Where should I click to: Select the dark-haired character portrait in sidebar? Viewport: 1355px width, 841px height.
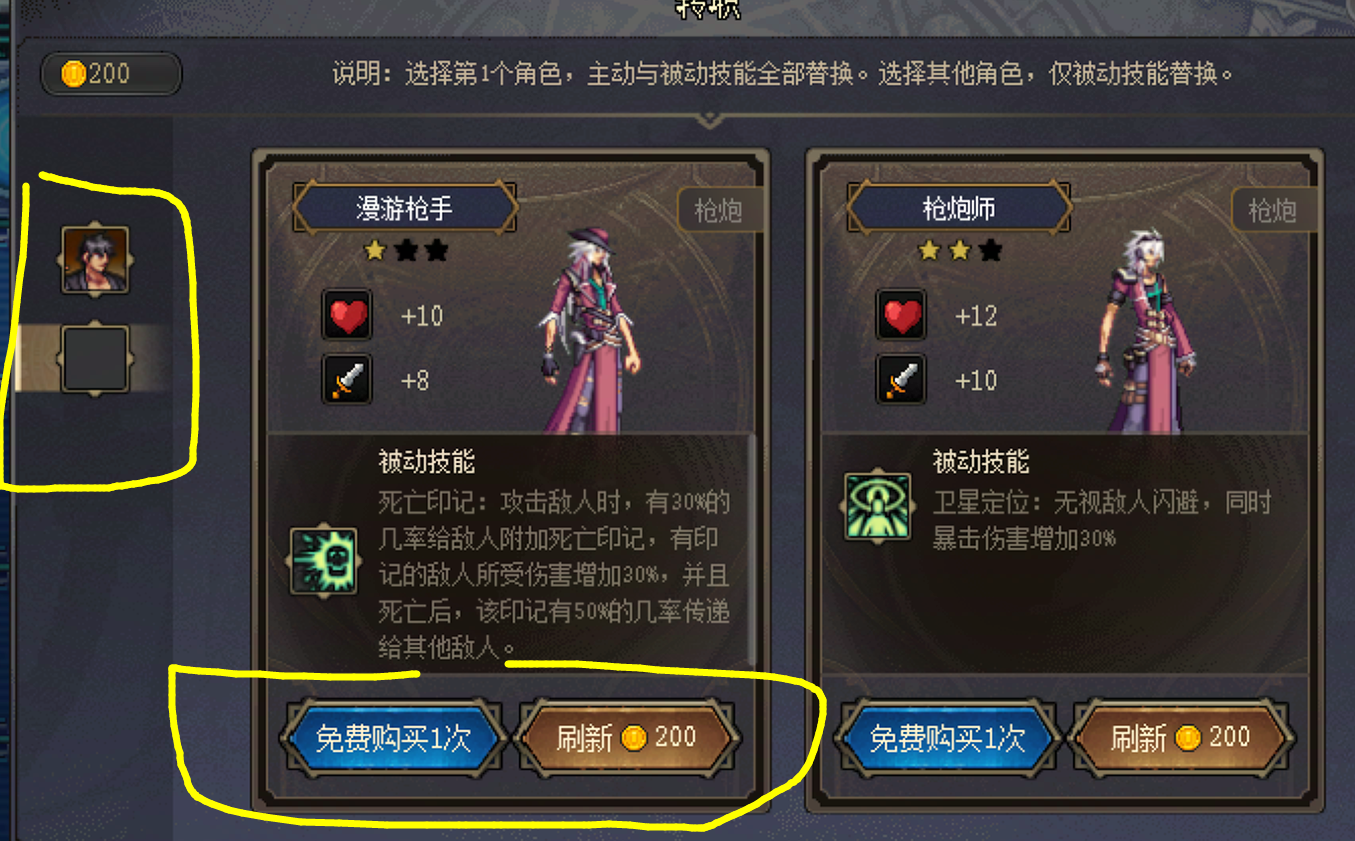click(x=95, y=259)
